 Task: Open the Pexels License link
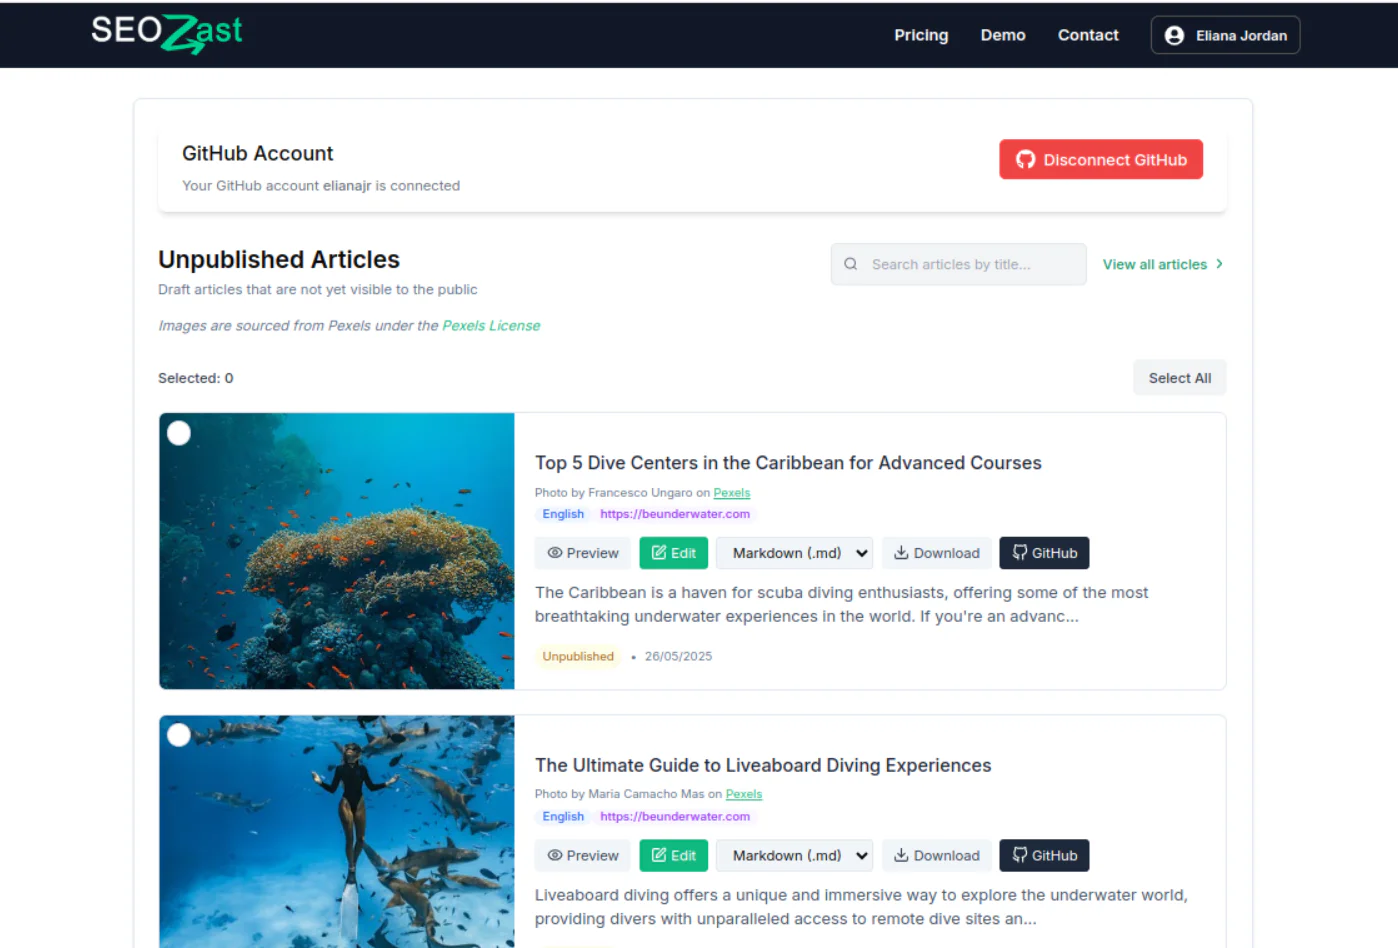[491, 325]
